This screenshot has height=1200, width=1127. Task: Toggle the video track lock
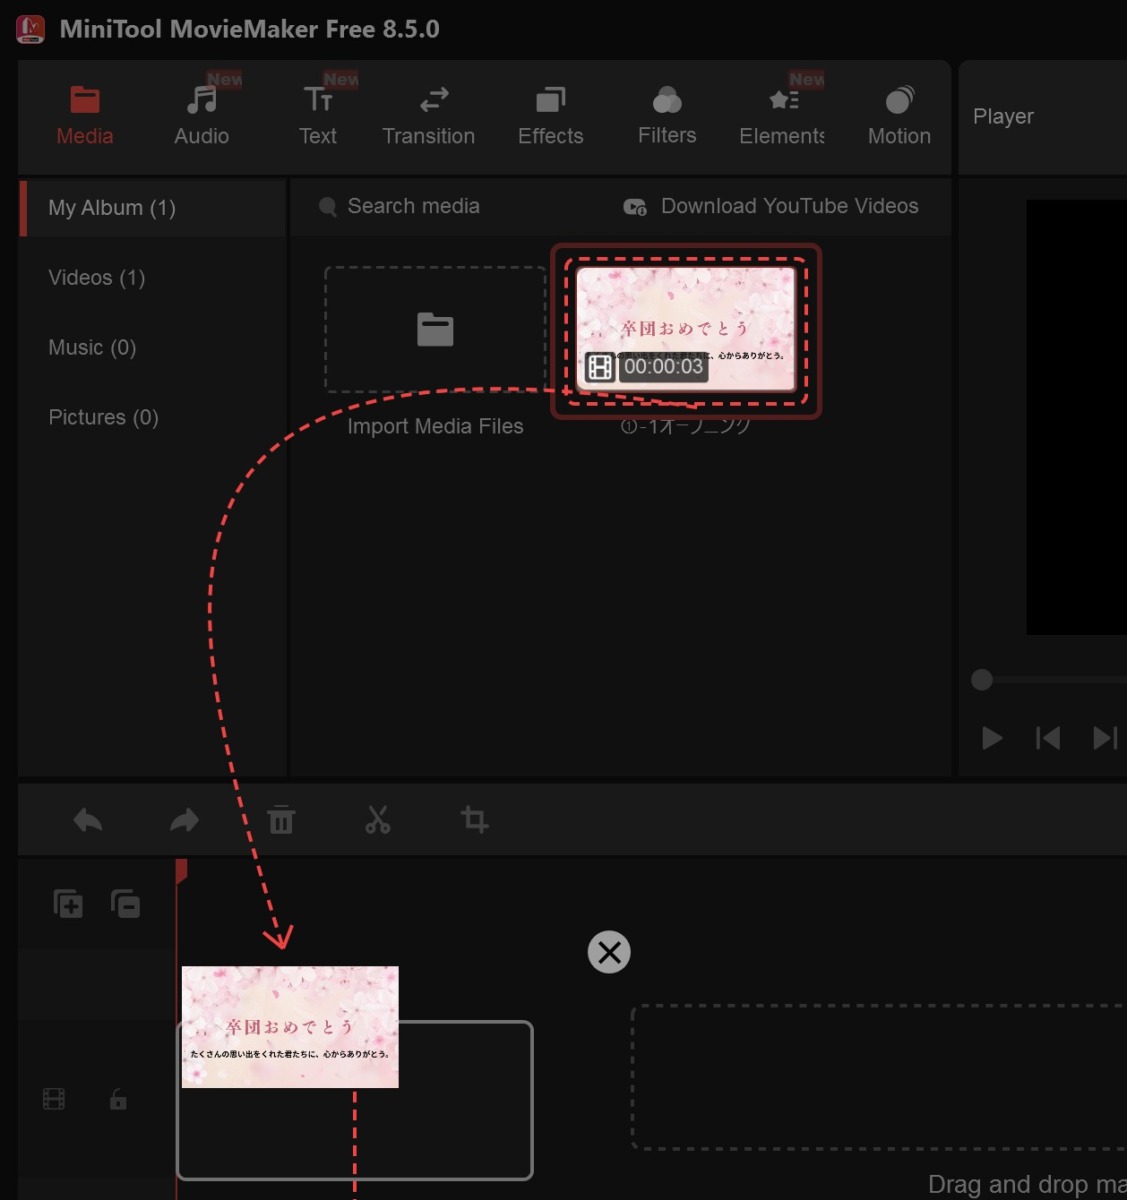point(118,1100)
